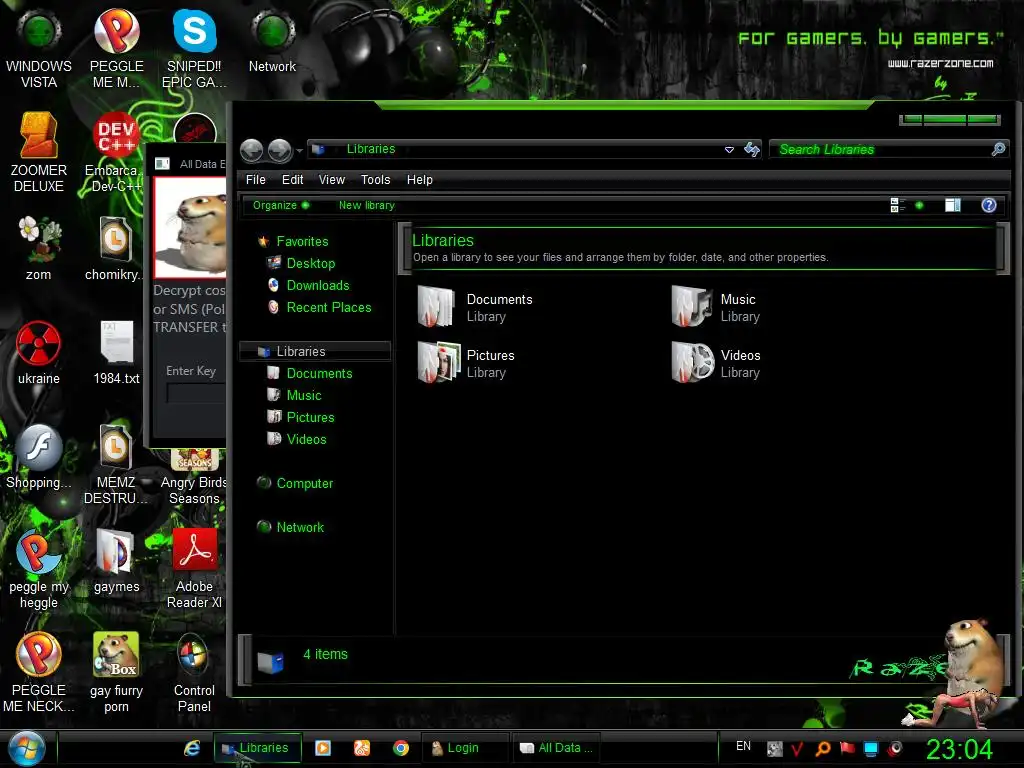This screenshot has width=1024, height=768.
Task: Select Libraries node in navigation pane
Action: 315,351
